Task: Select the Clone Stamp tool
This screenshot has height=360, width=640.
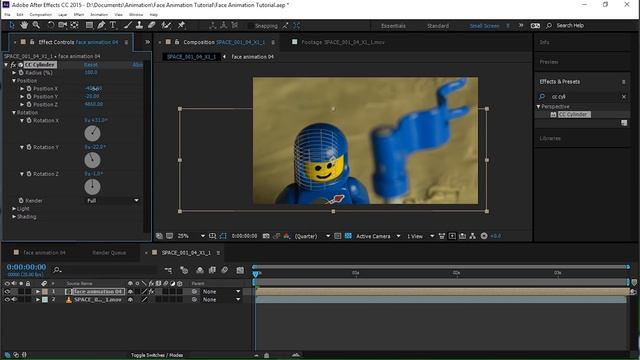Action: pos(139,25)
